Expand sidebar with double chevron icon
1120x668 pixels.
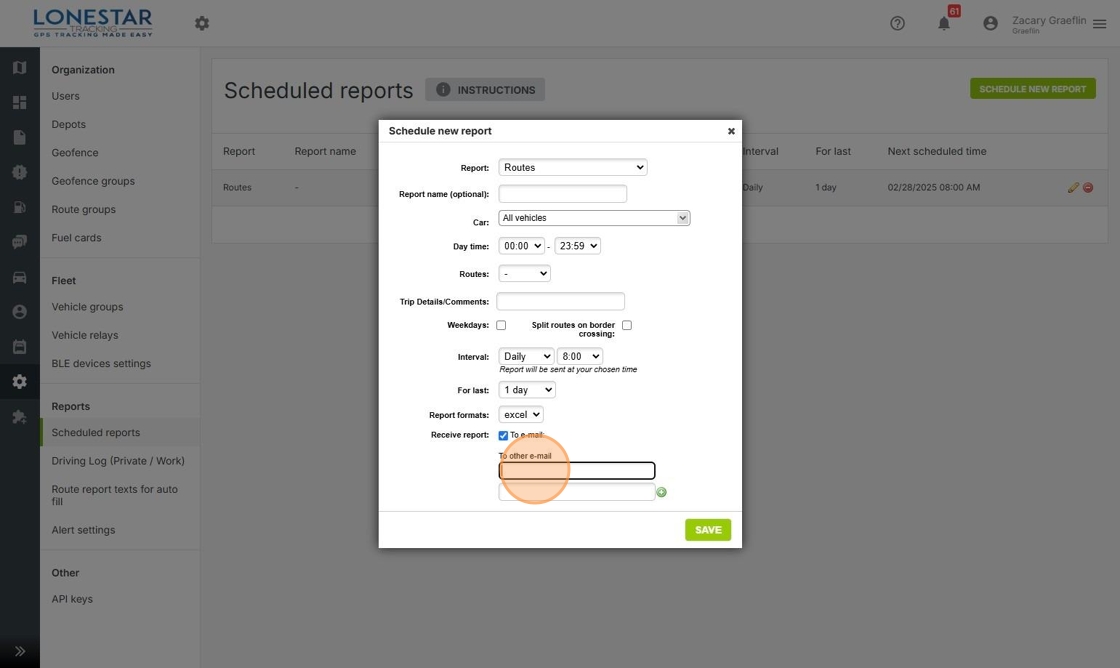click(19, 651)
